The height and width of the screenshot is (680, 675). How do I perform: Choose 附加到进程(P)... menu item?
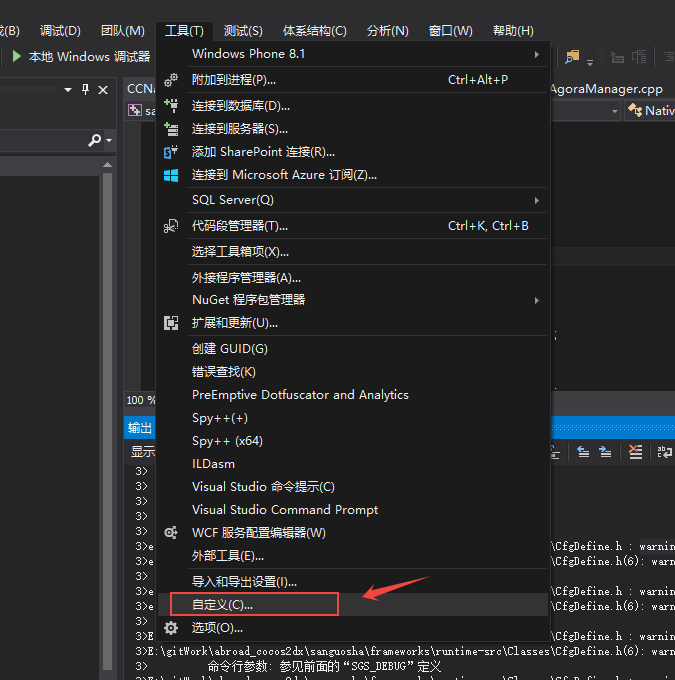(353, 80)
